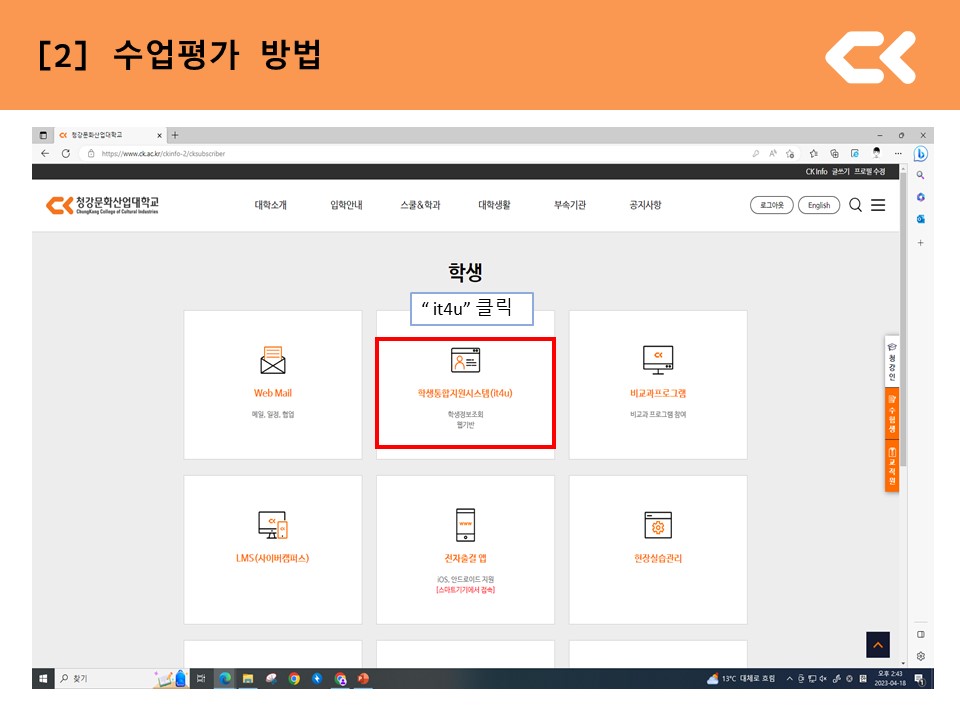Click the 현장실습관리 link text
The width and height of the screenshot is (960, 720).
(658, 558)
